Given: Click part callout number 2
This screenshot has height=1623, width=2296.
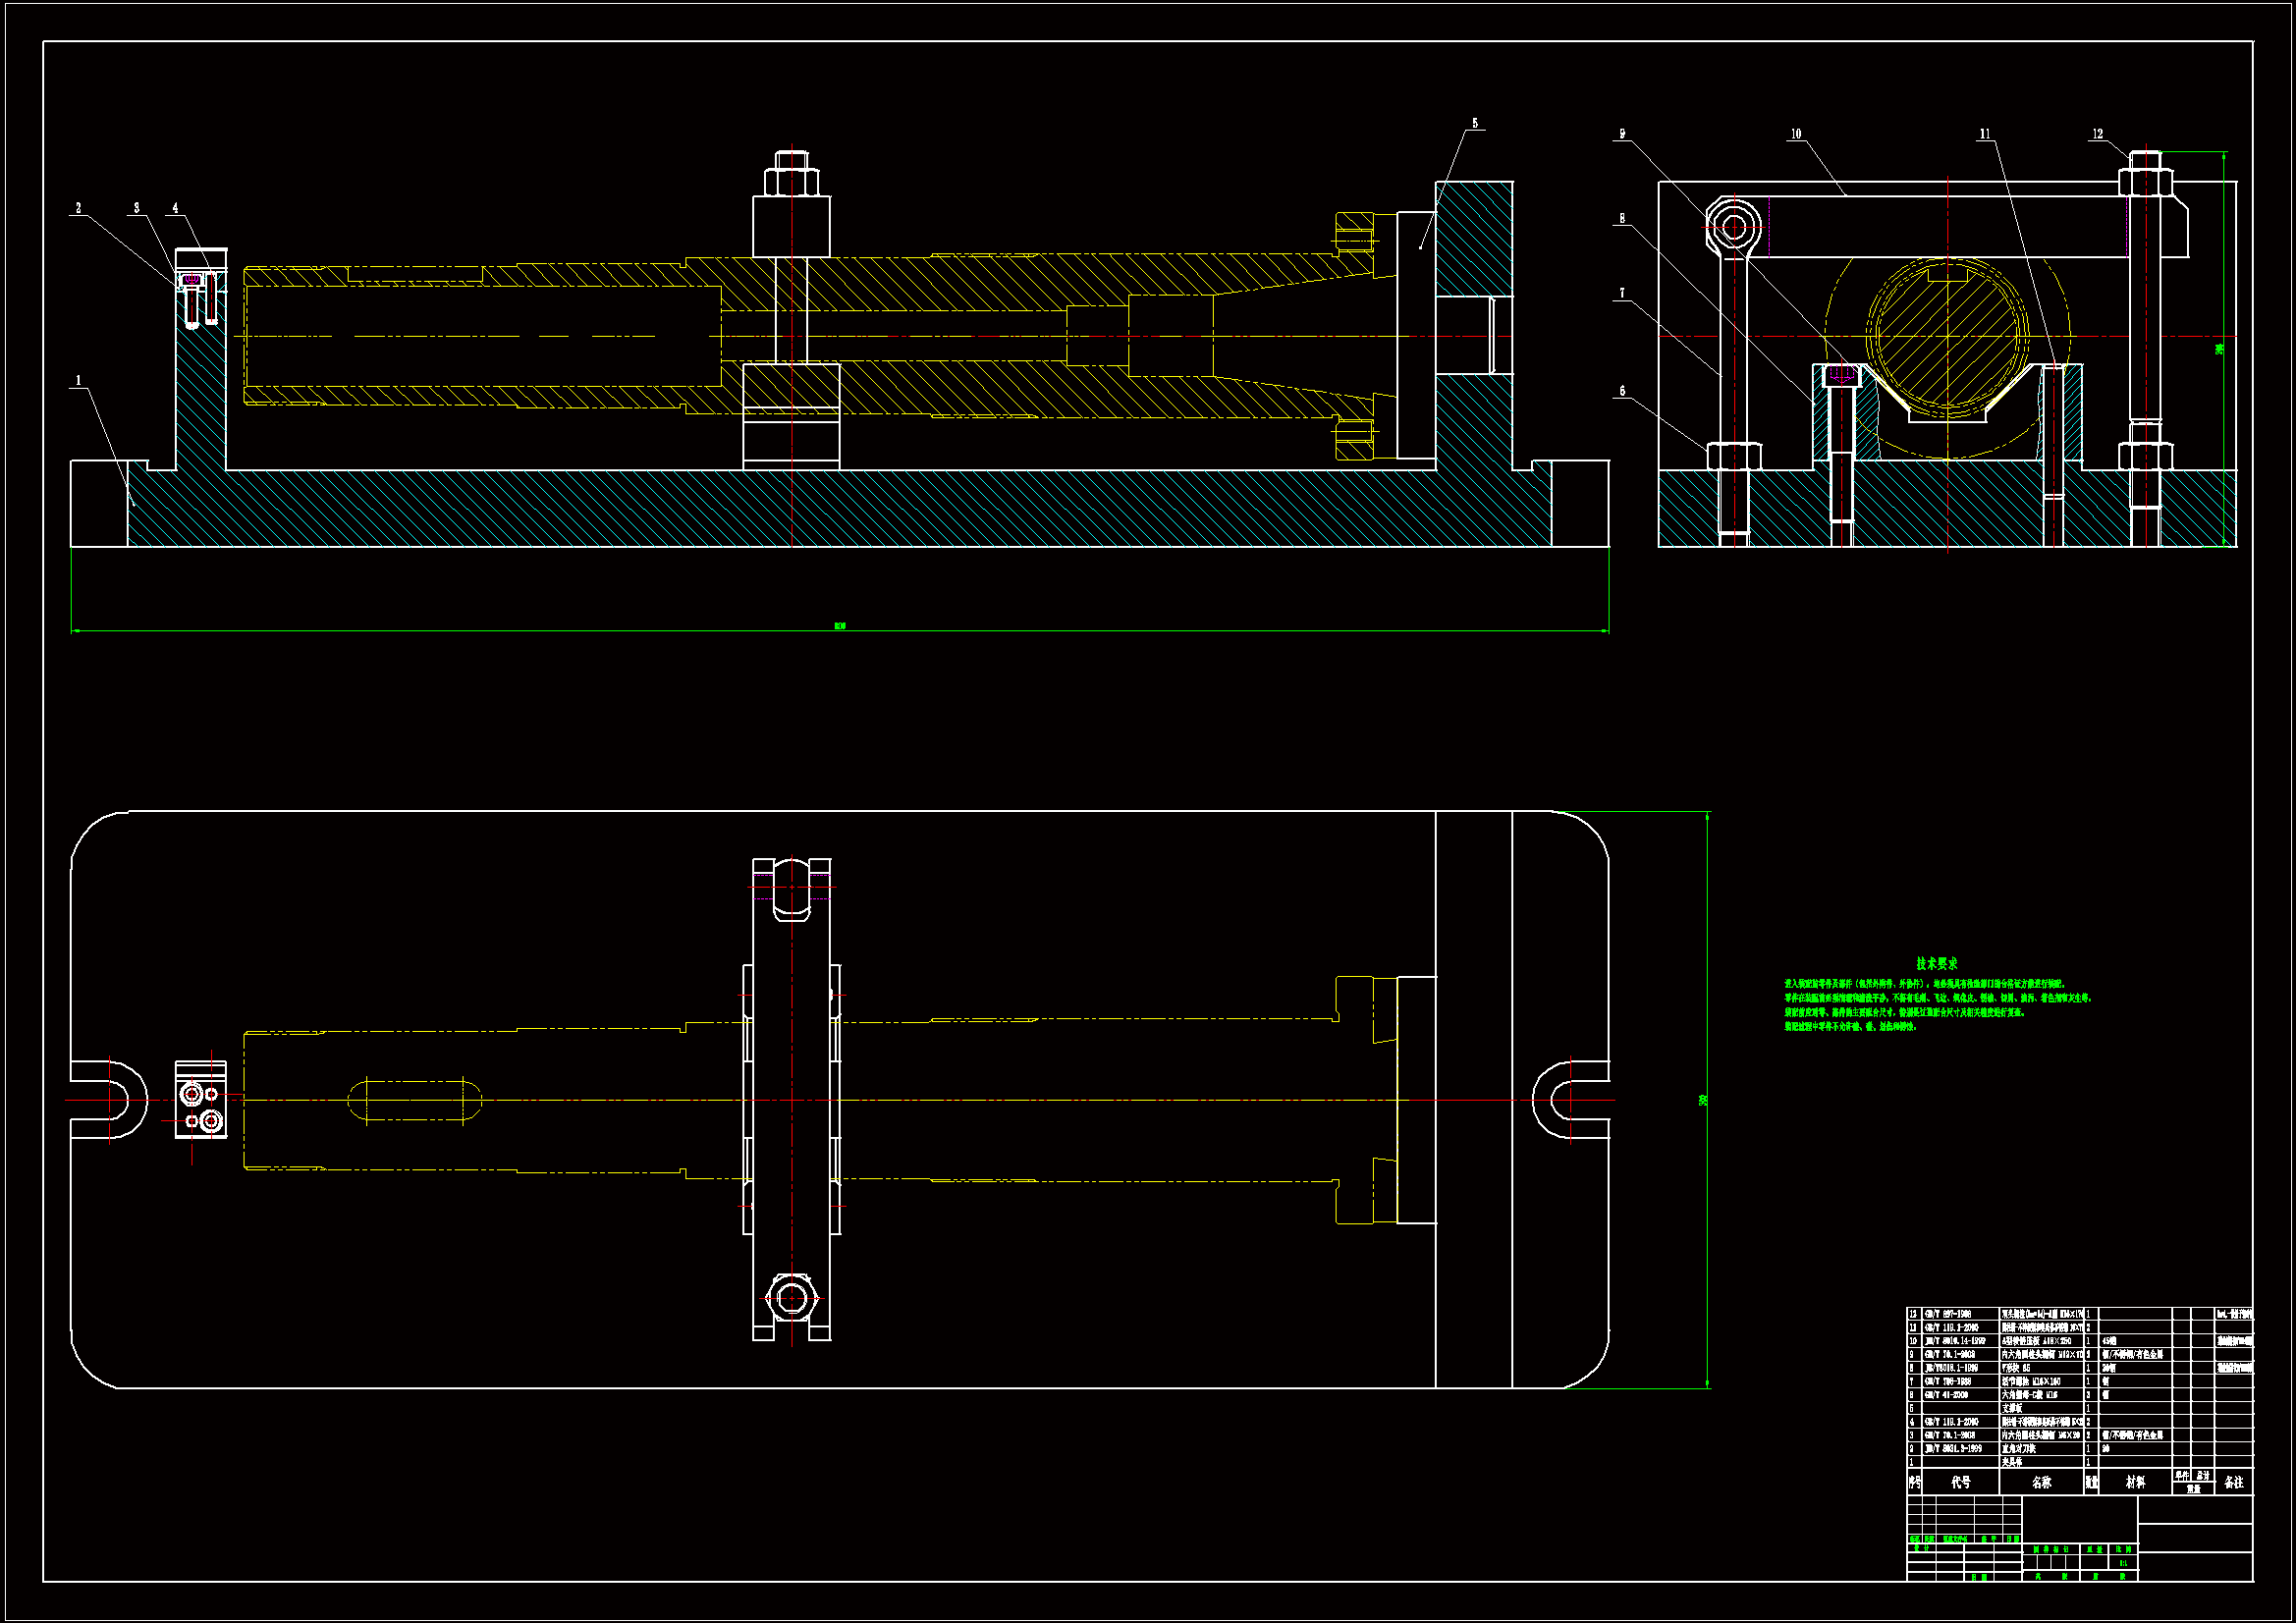Looking at the screenshot, I should pos(78,208).
